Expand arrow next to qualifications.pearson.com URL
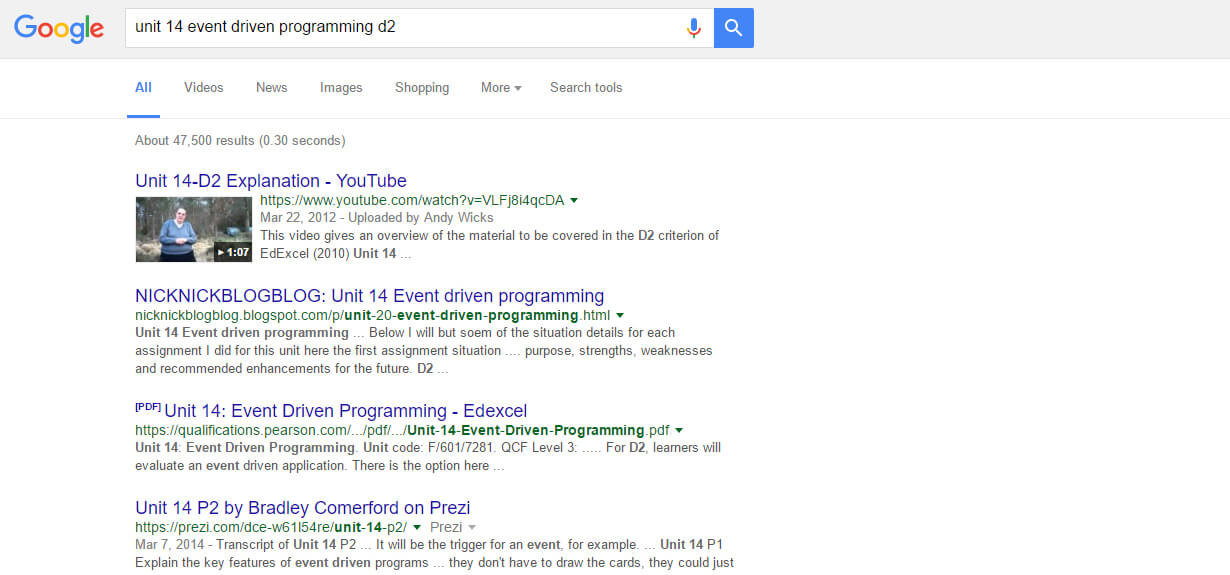The width and height of the screenshot is (1230, 575). pyautogui.click(x=680, y=430)
